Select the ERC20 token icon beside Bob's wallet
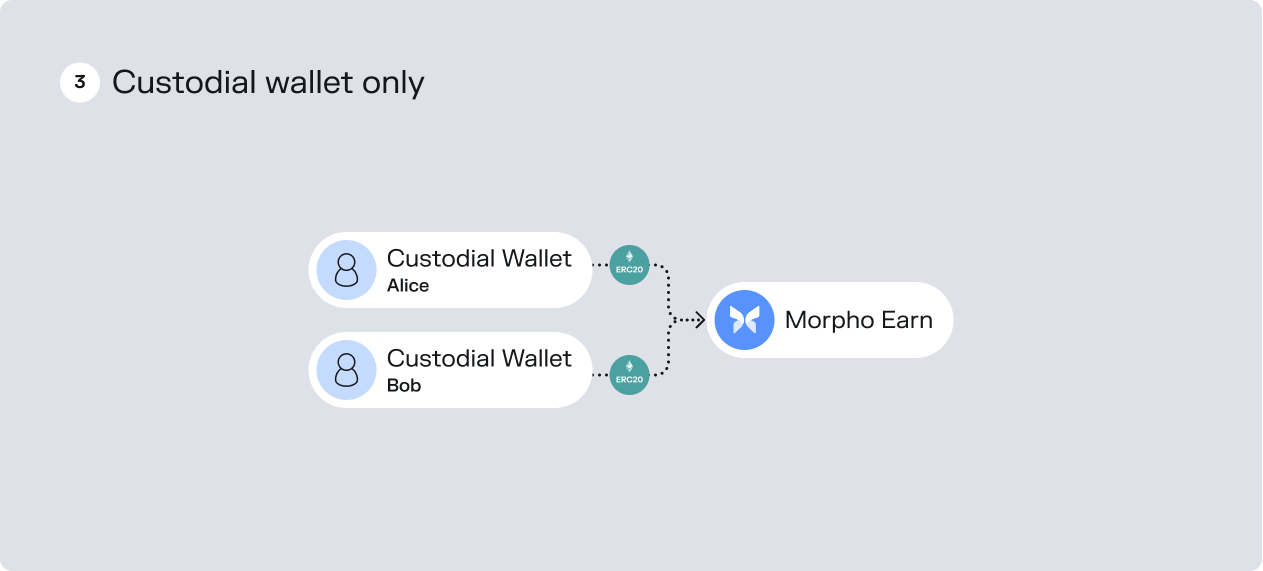 [629, 375]
